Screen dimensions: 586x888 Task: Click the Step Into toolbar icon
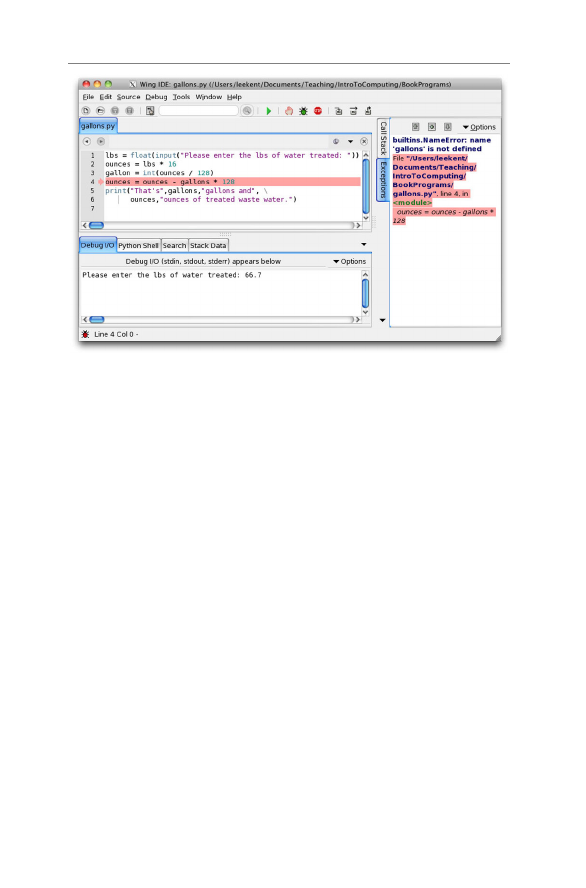click(x=339, y=111)
